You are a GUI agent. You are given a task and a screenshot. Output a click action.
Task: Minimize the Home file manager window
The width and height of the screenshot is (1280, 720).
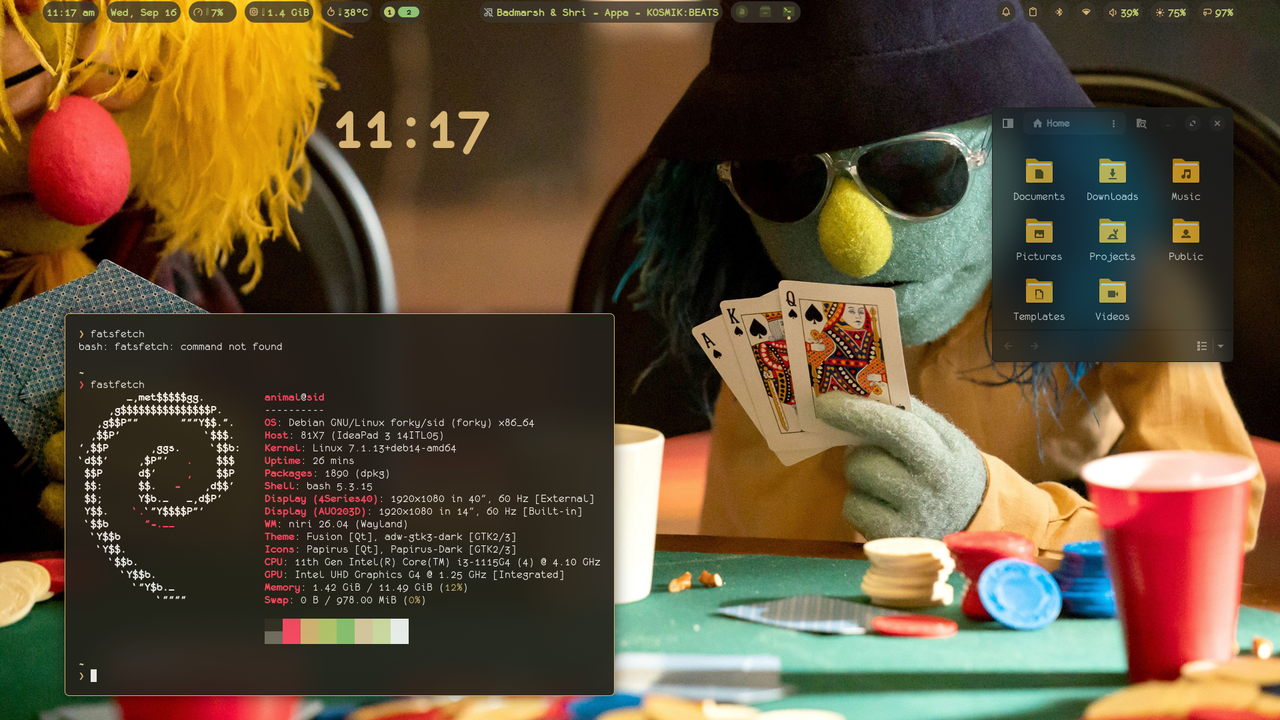tap(1167, 123)
